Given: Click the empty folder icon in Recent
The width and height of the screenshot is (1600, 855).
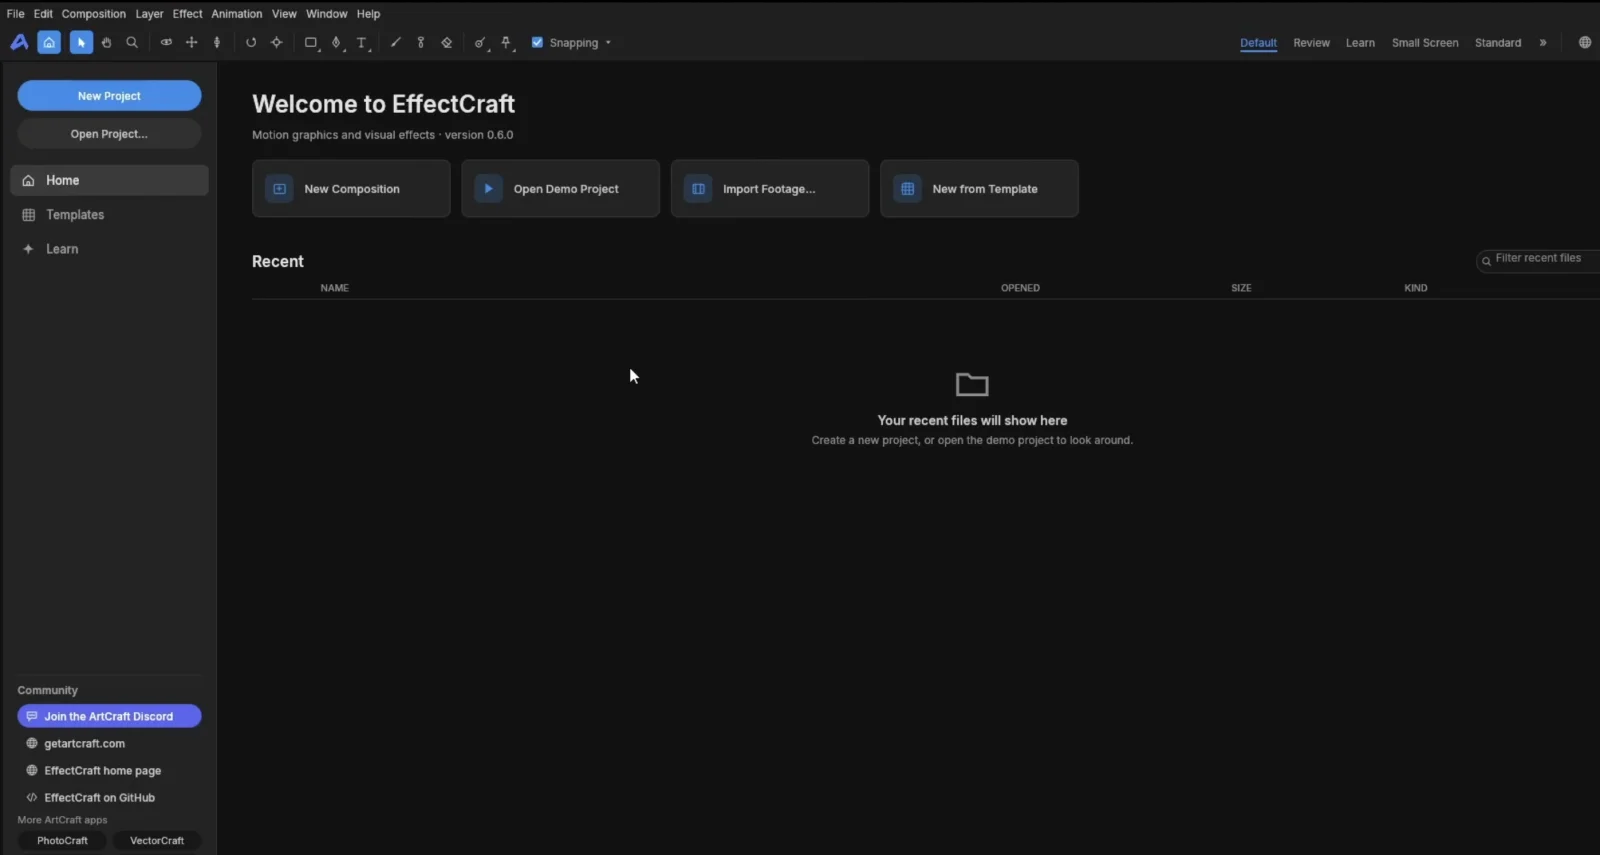Looking at the screenshot, I should point(972,384).
